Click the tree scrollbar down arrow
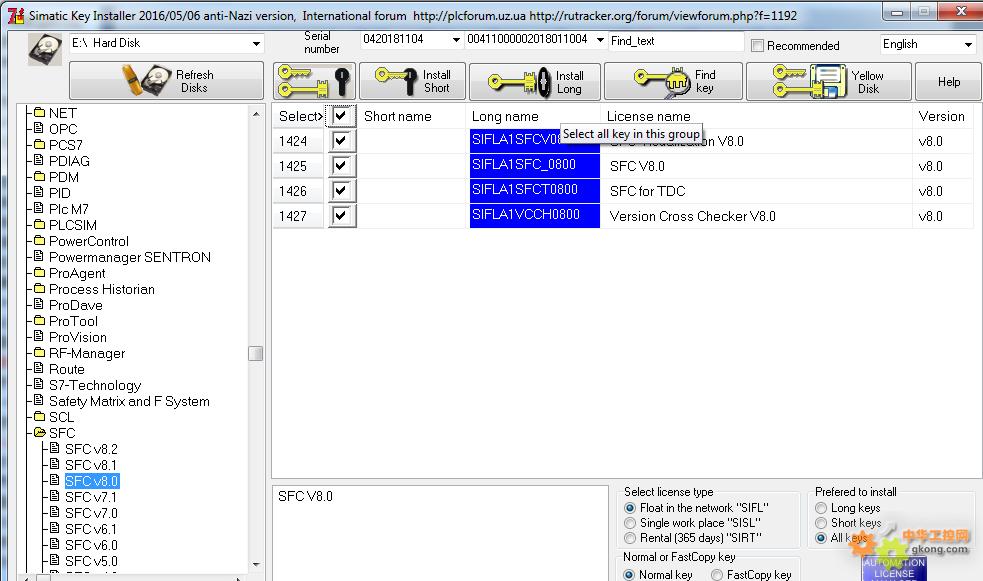Viewport: 983px width, 581px height. click(255, 564)
